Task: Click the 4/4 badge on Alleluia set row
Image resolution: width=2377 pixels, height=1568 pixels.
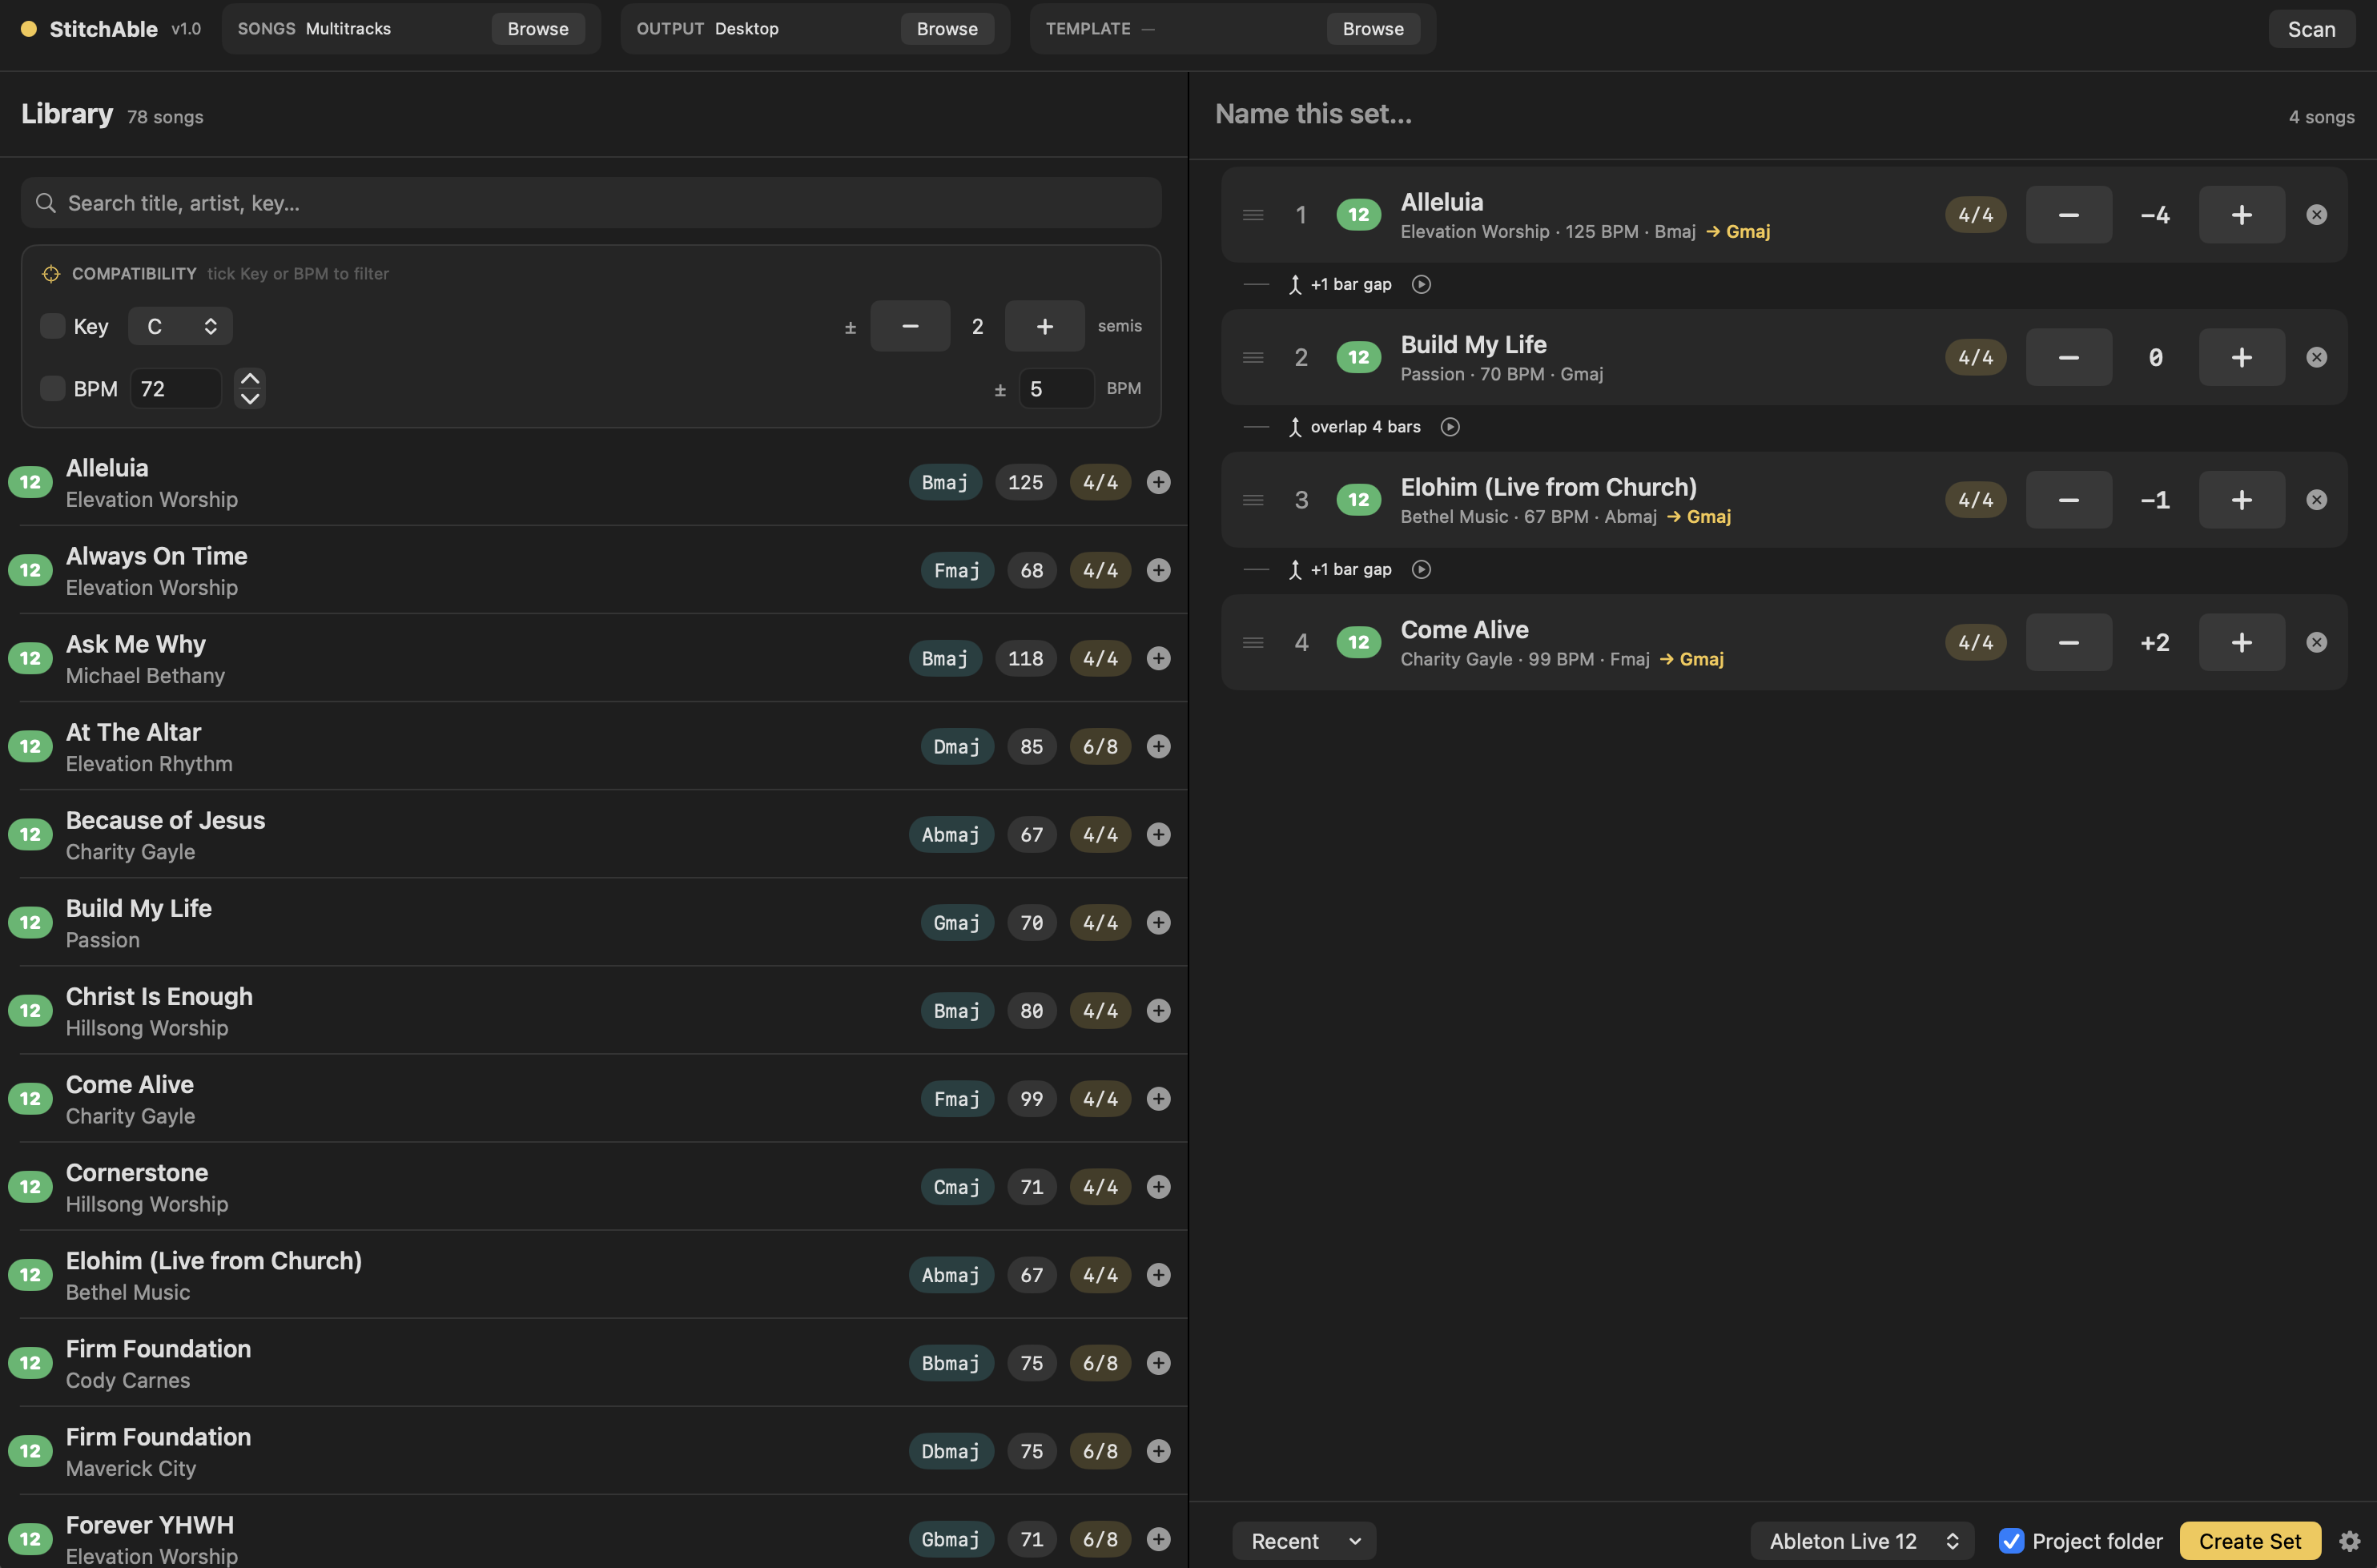Action: 1975,215
